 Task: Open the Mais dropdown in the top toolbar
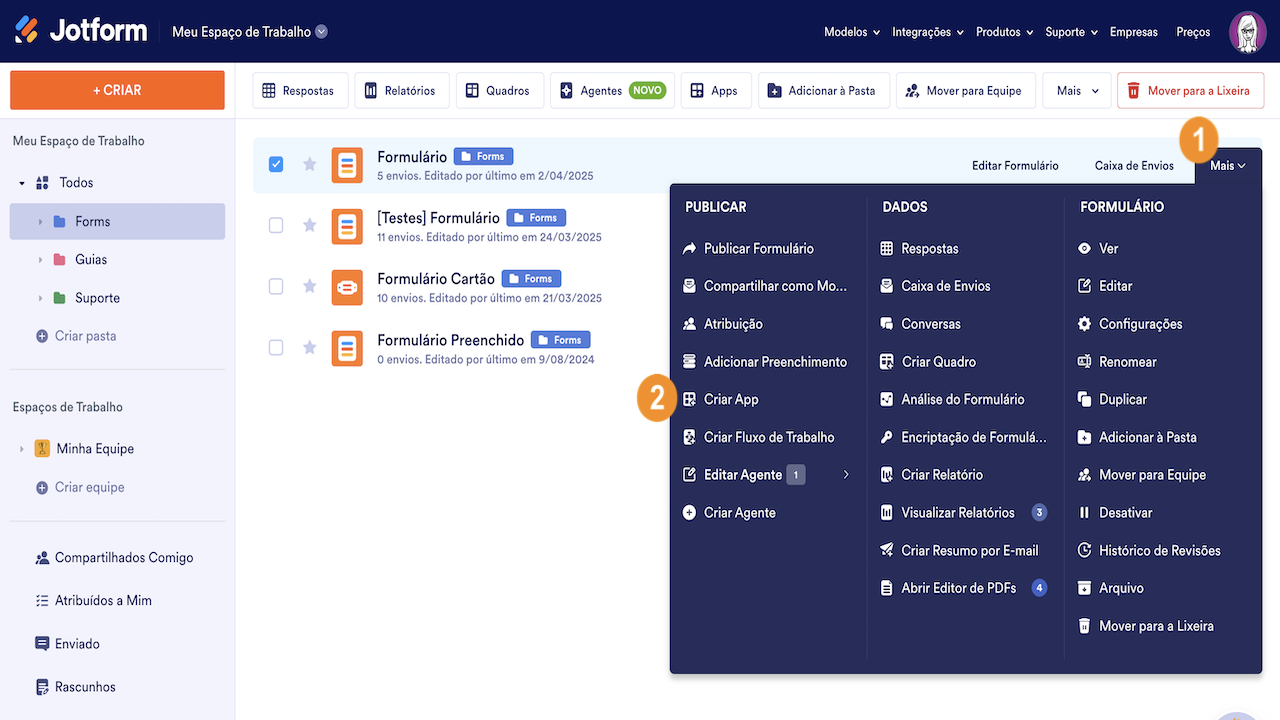[1078, 91]
